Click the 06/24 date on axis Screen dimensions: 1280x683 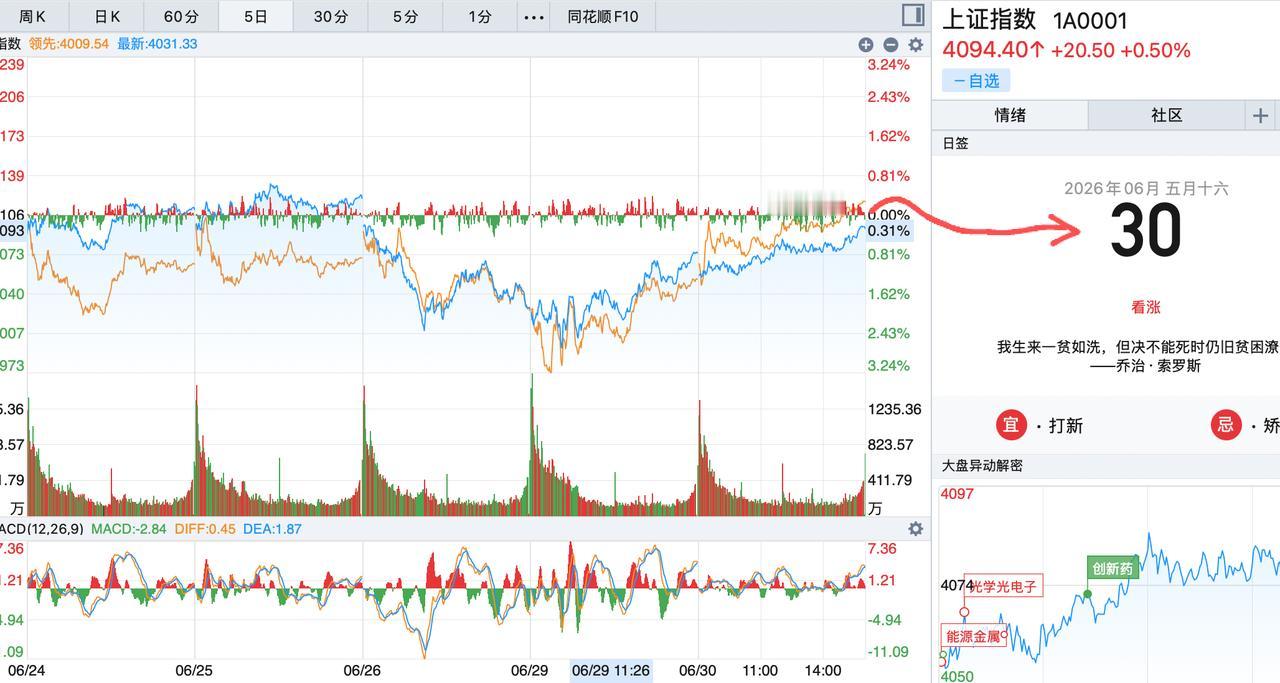coord(27,670)
